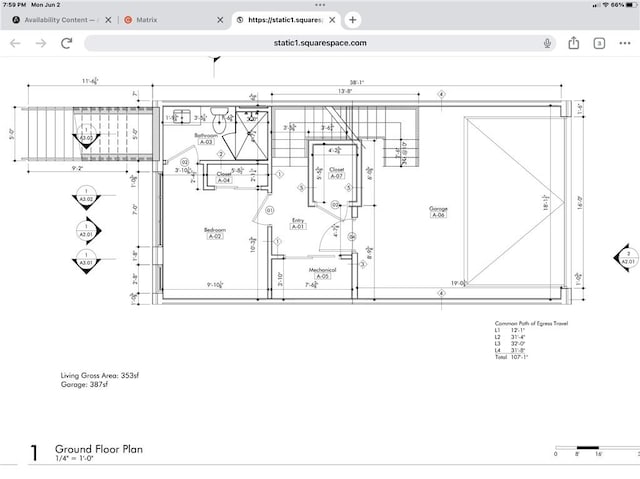Screen dimensions: 640x479
Task: Add a new tab with the plus button
Action: point(353,20)
